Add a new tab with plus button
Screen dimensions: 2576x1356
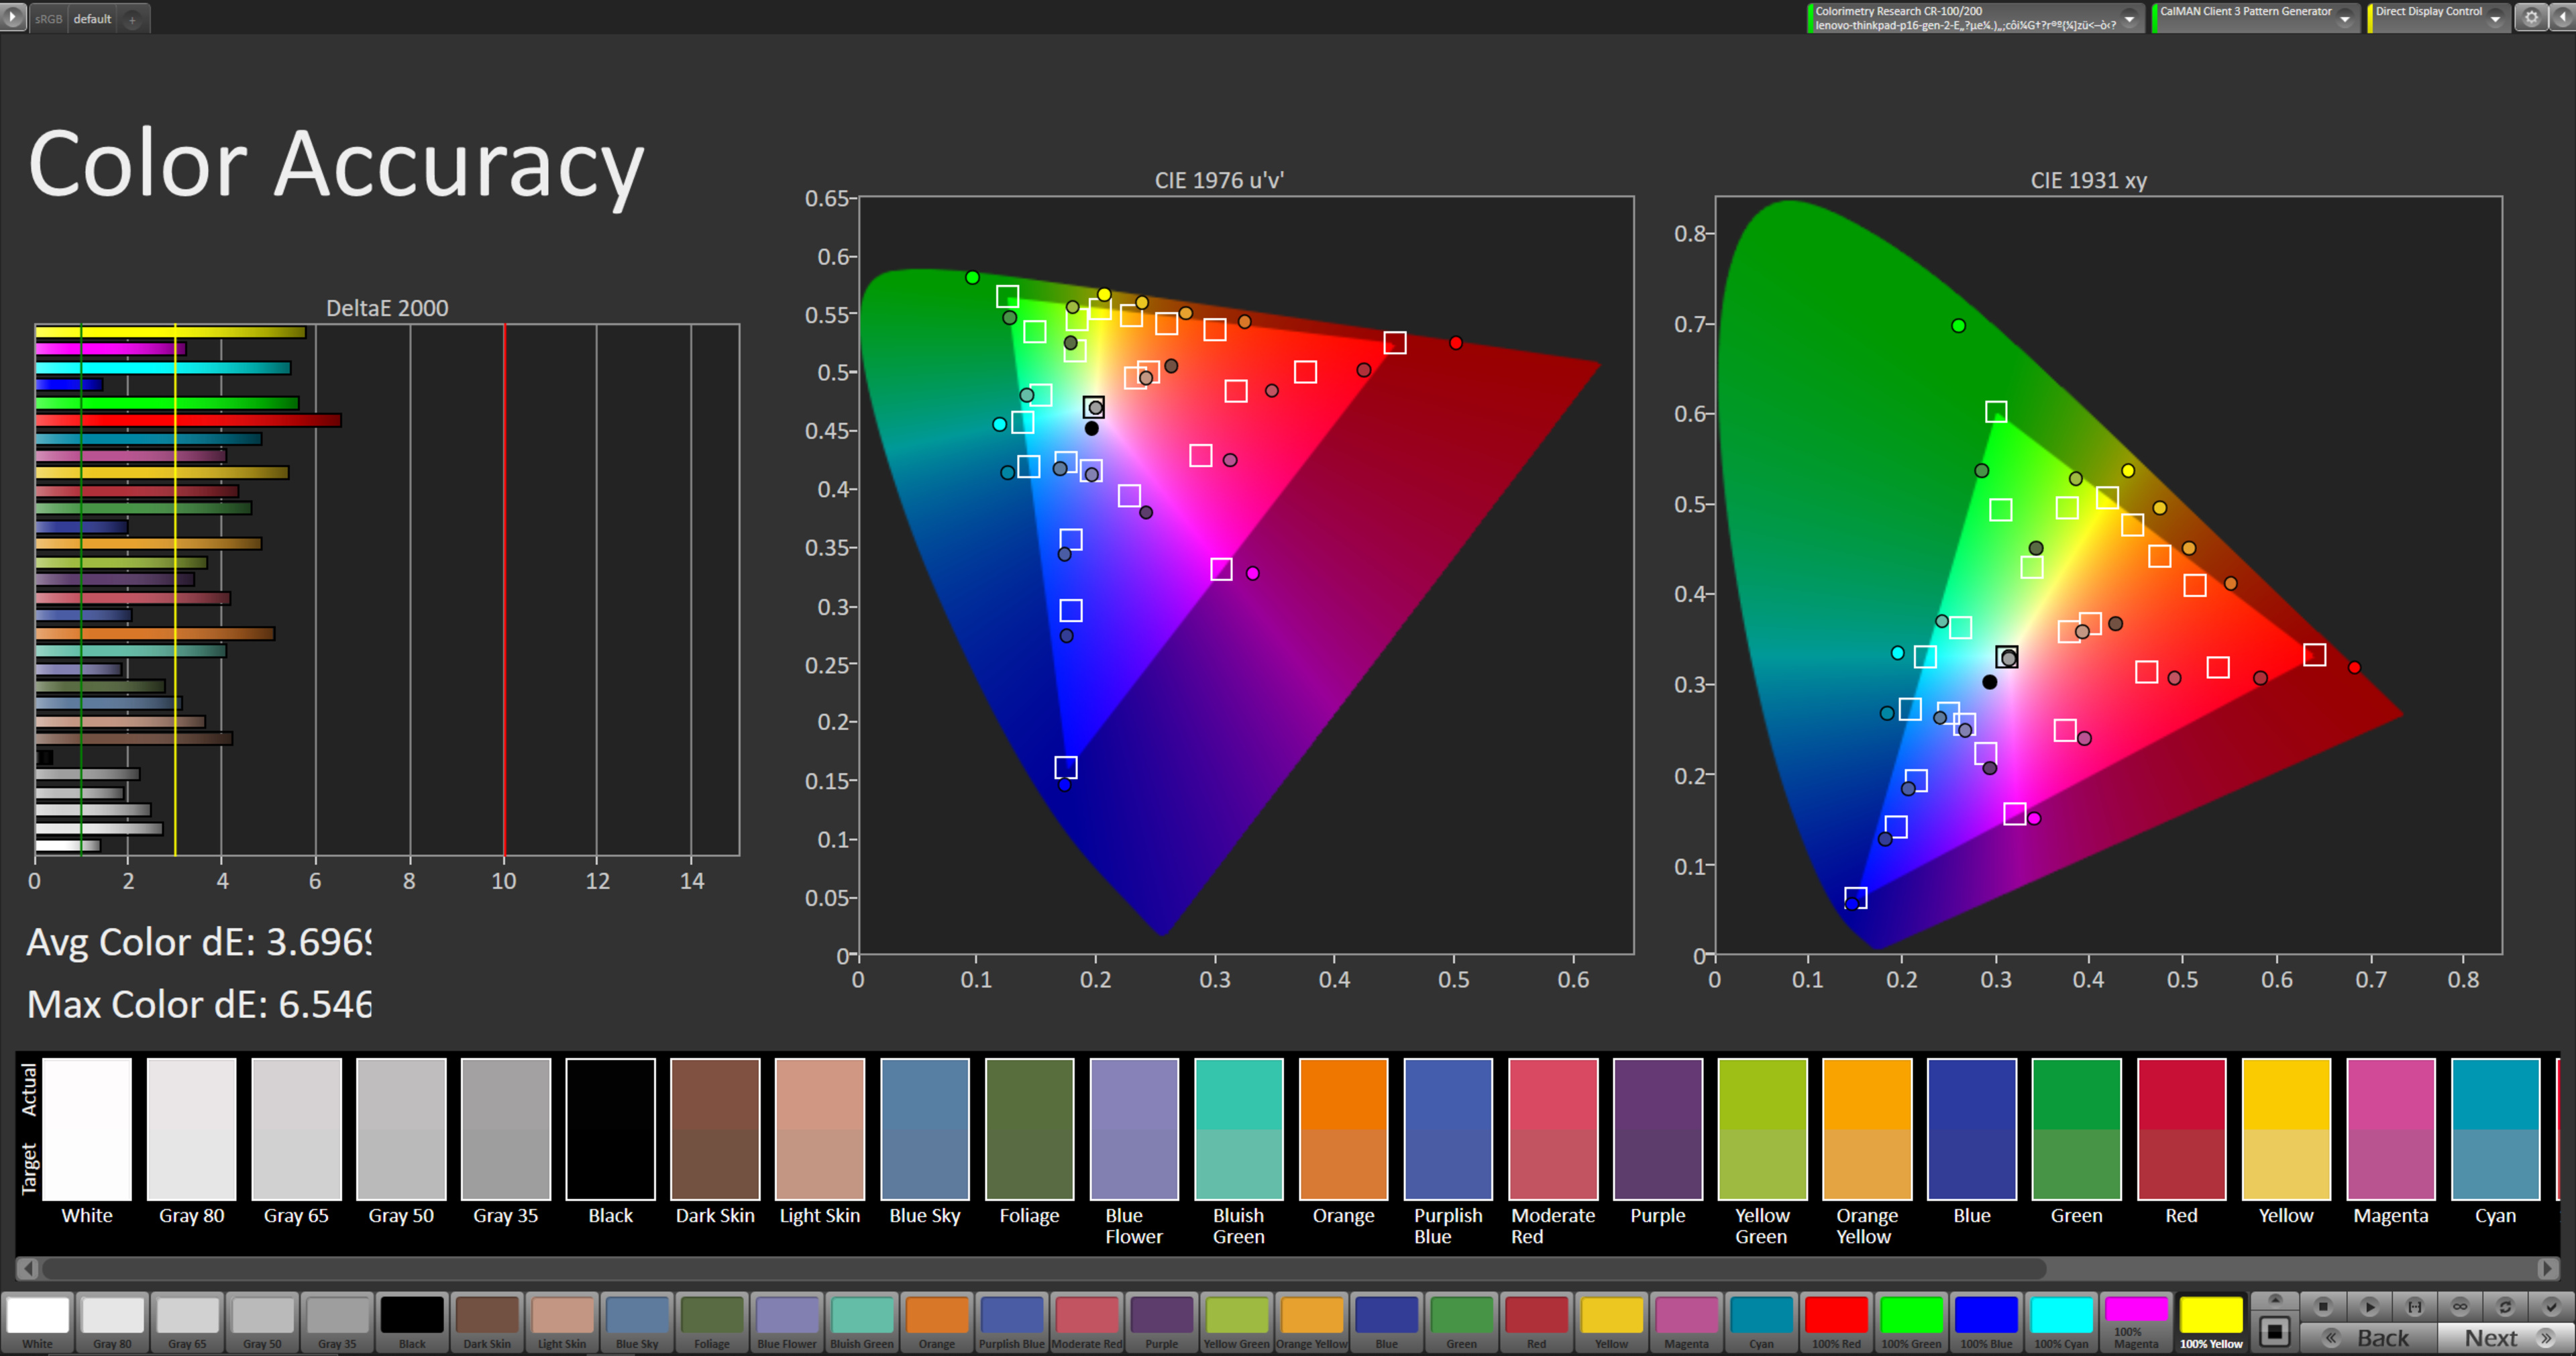click(x=132, y=19)
